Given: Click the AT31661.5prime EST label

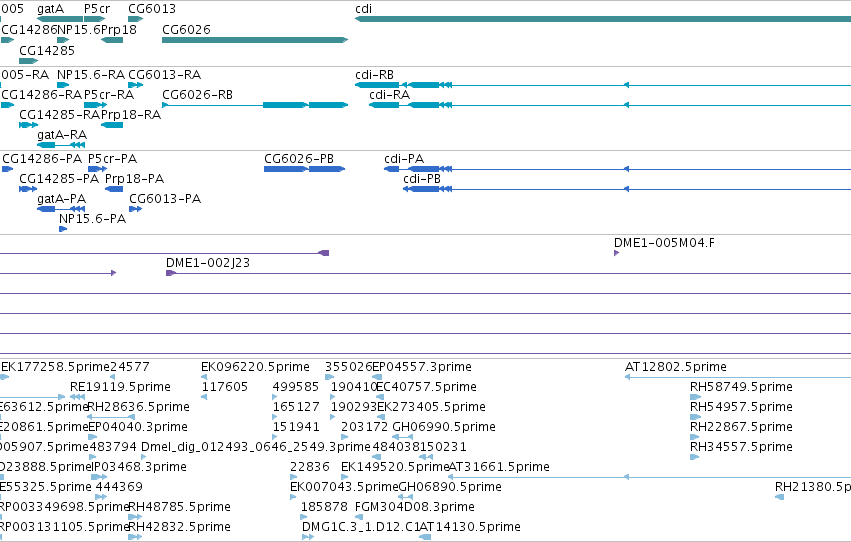Looking at the screenshot, I should click(x=499, y=467).
